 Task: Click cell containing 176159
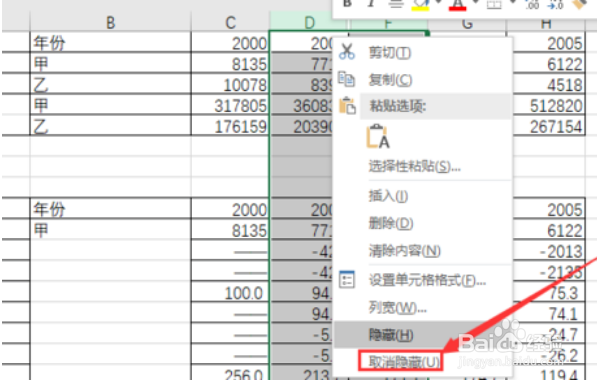click(230, 126)
